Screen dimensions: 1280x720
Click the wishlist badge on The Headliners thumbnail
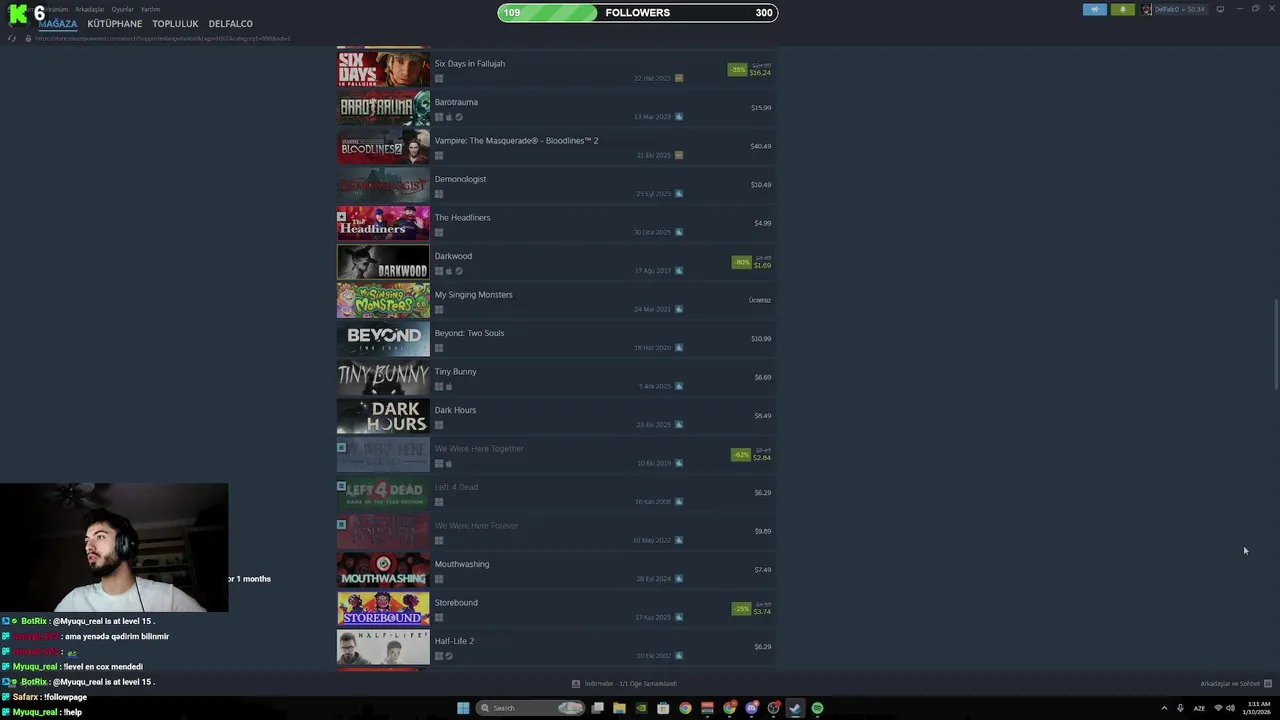tap(341, 216)
